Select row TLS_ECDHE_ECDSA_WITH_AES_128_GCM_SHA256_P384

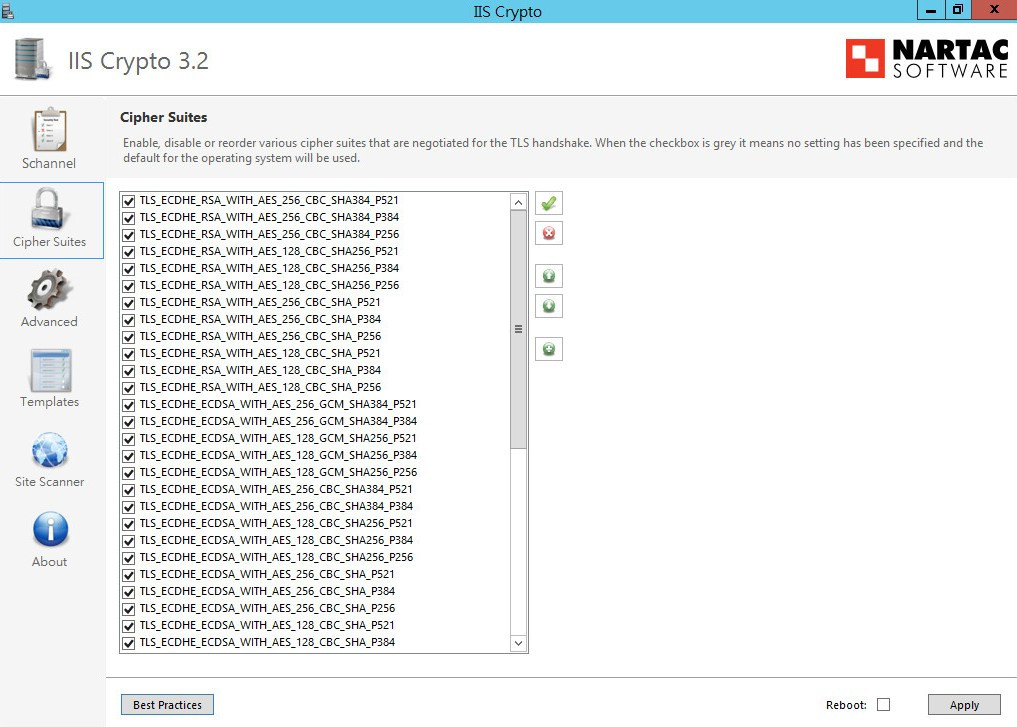click(x=315, y=455)
